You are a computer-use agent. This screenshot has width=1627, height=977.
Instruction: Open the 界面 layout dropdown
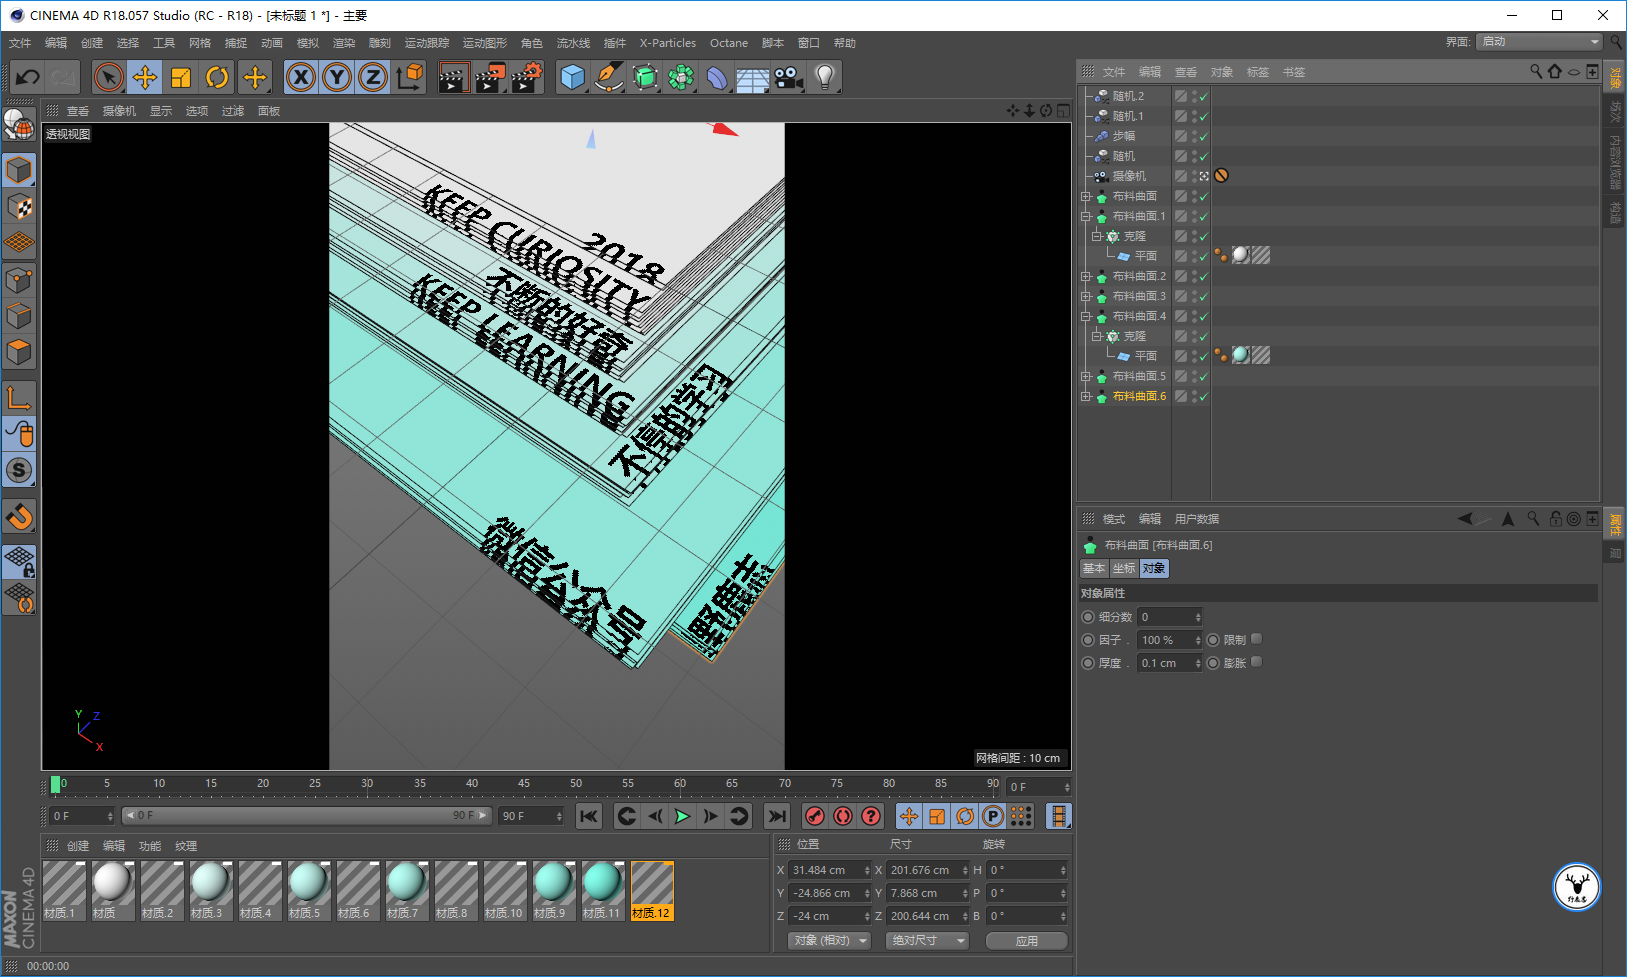pos(1541,41)
